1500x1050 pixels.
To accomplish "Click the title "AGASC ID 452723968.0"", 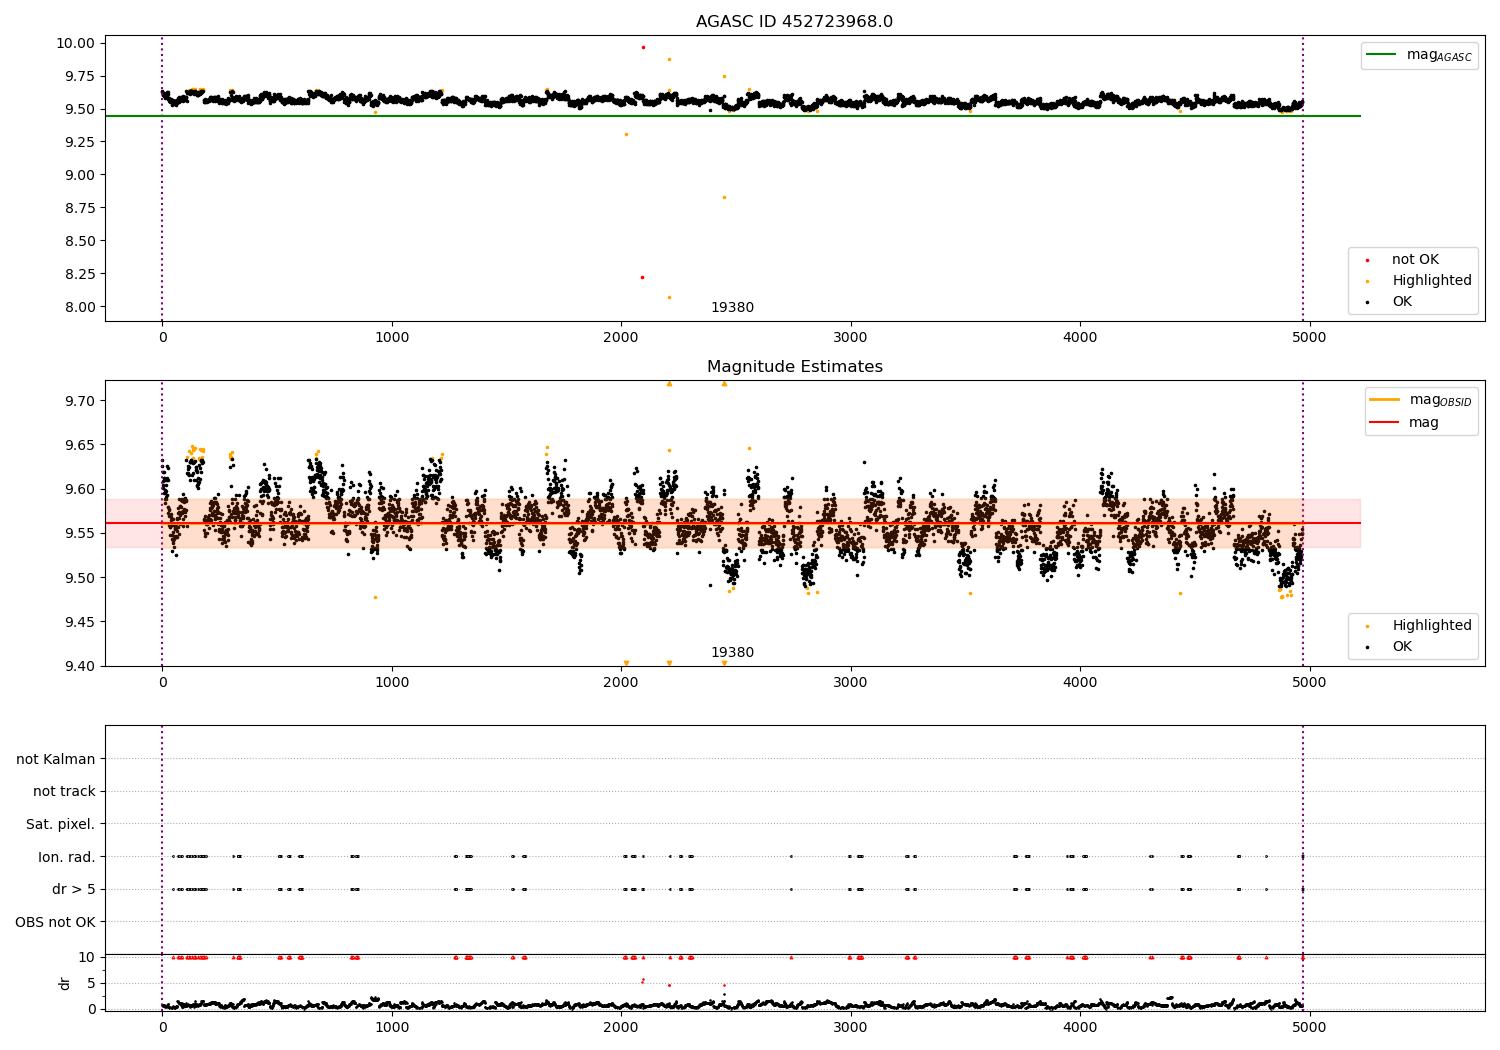I will click(x=794, y=22).
